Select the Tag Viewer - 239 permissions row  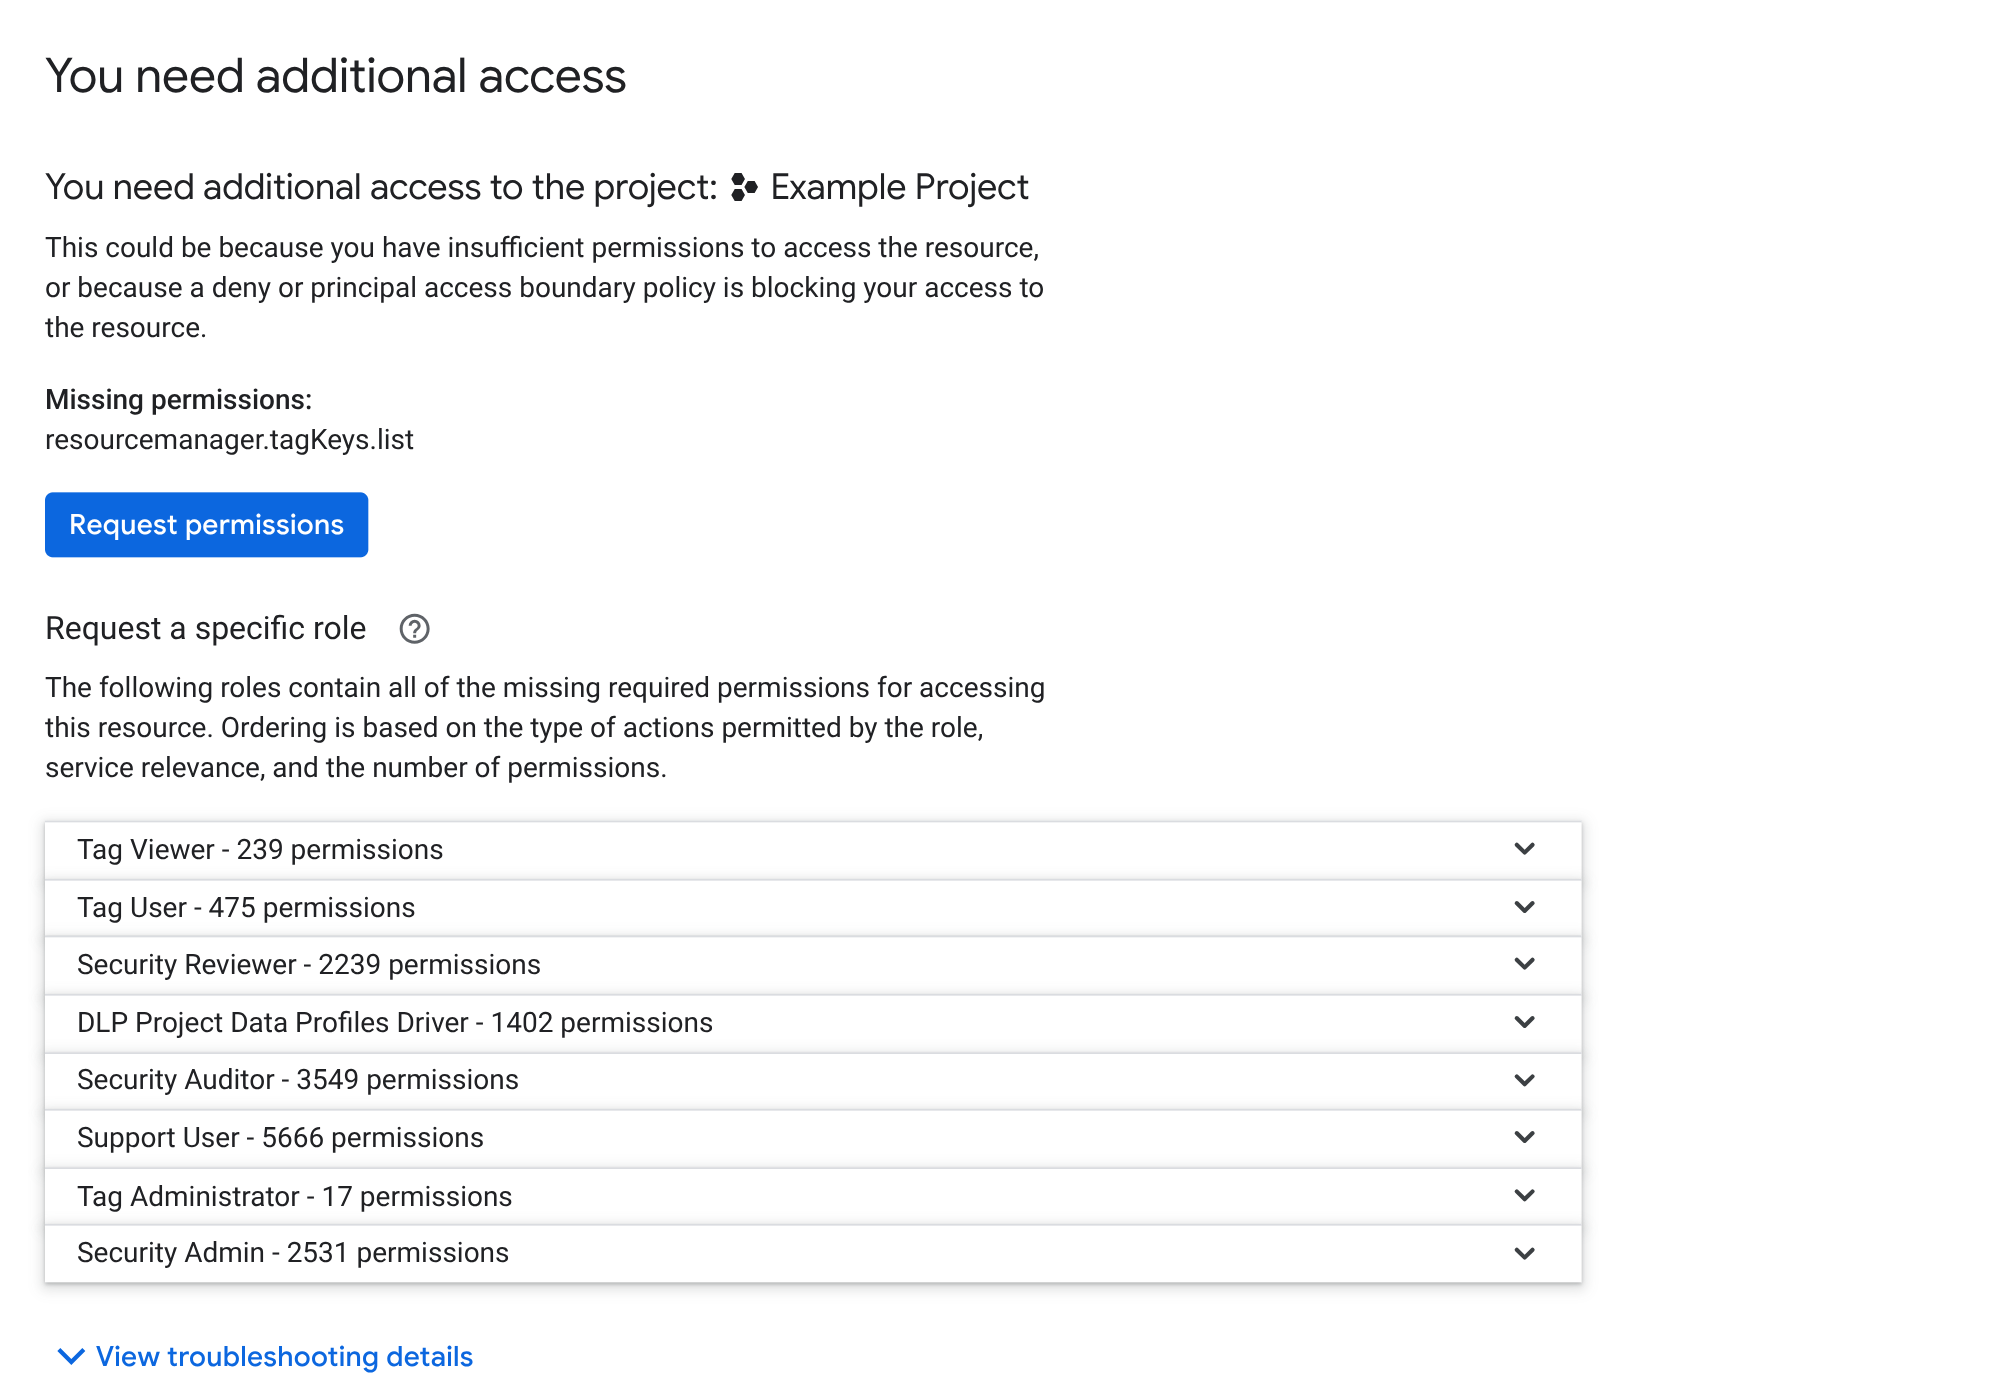260,850
